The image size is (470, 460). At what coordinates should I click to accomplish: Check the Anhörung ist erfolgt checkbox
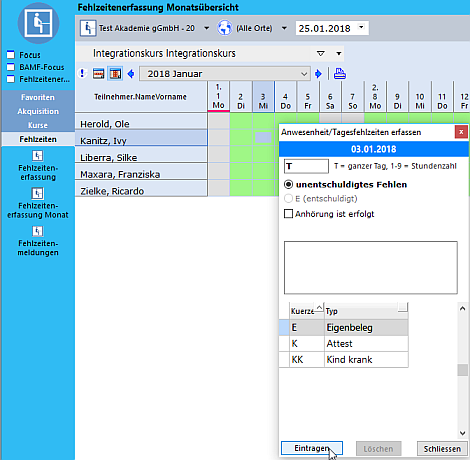point(288,214)
